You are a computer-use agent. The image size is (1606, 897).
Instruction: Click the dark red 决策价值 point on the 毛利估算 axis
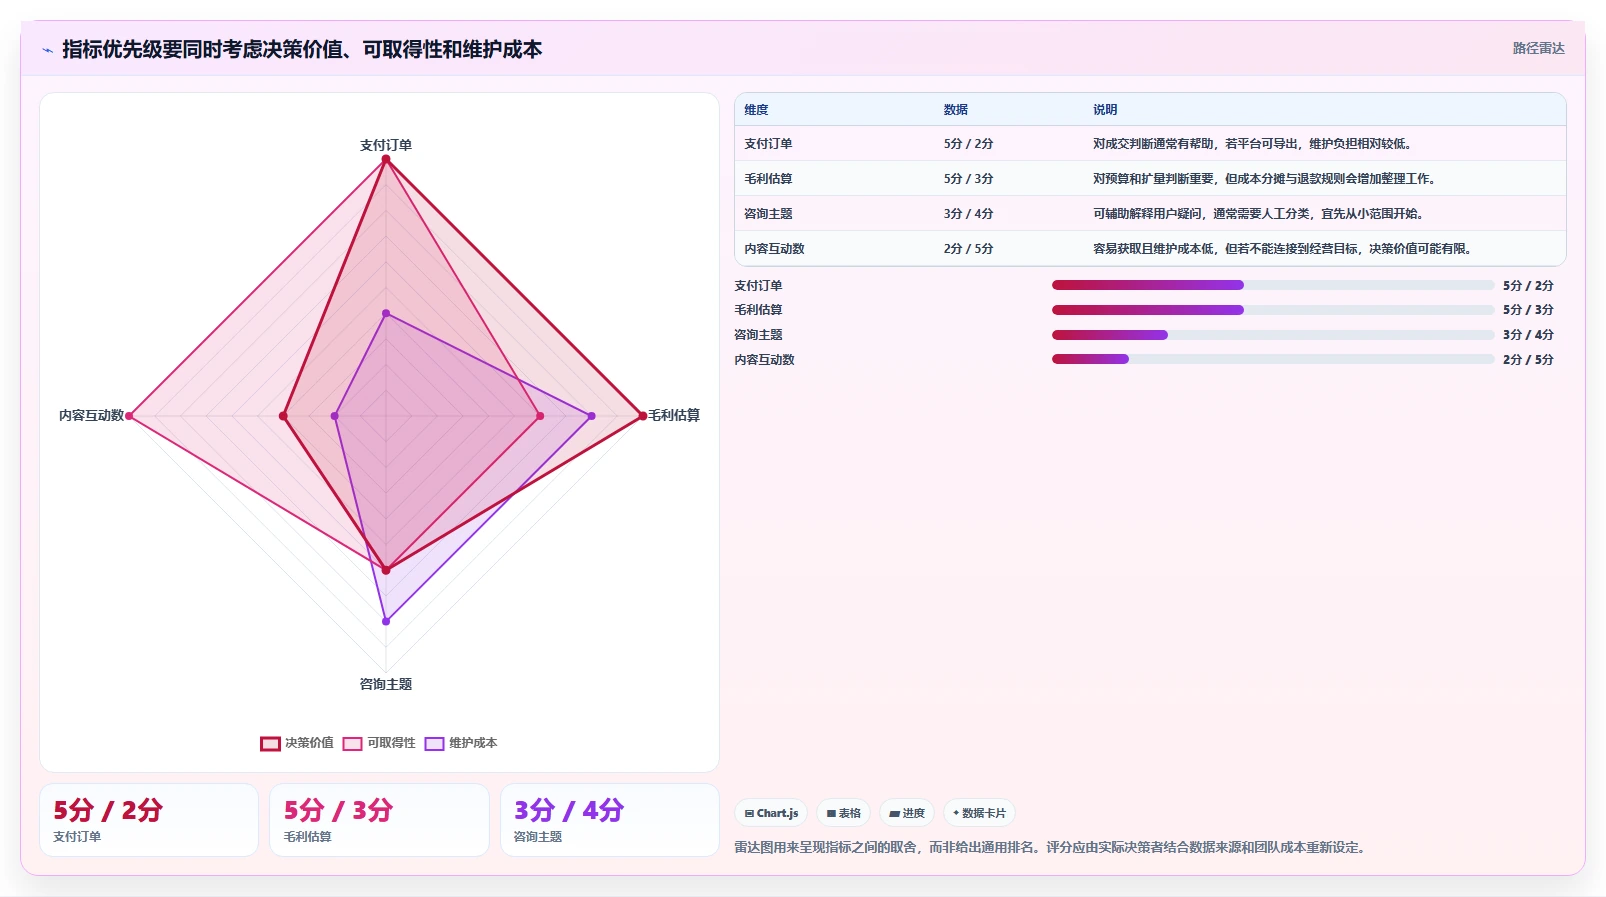pyautogui.click(x=642, y=416)
